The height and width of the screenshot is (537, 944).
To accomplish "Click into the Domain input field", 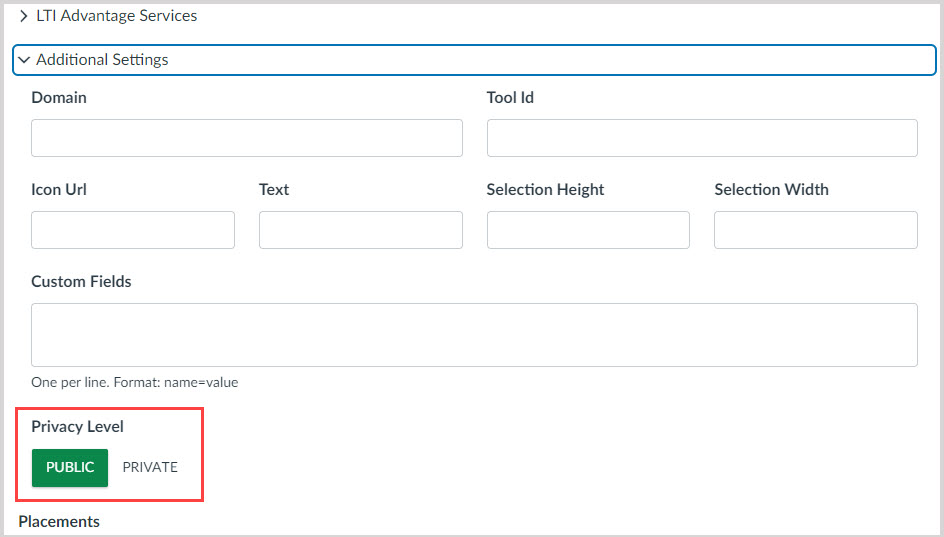I will pyautogui.click(x=246, y=138).
